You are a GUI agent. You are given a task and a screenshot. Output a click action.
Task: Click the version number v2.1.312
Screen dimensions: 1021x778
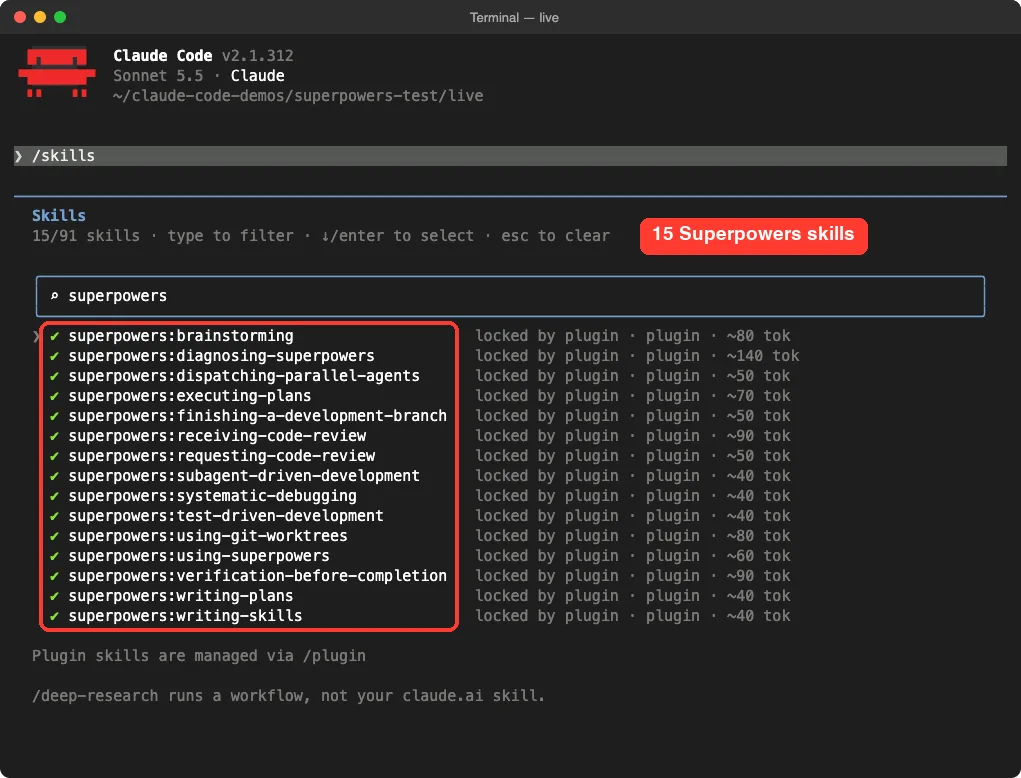[x=257, y=55]
